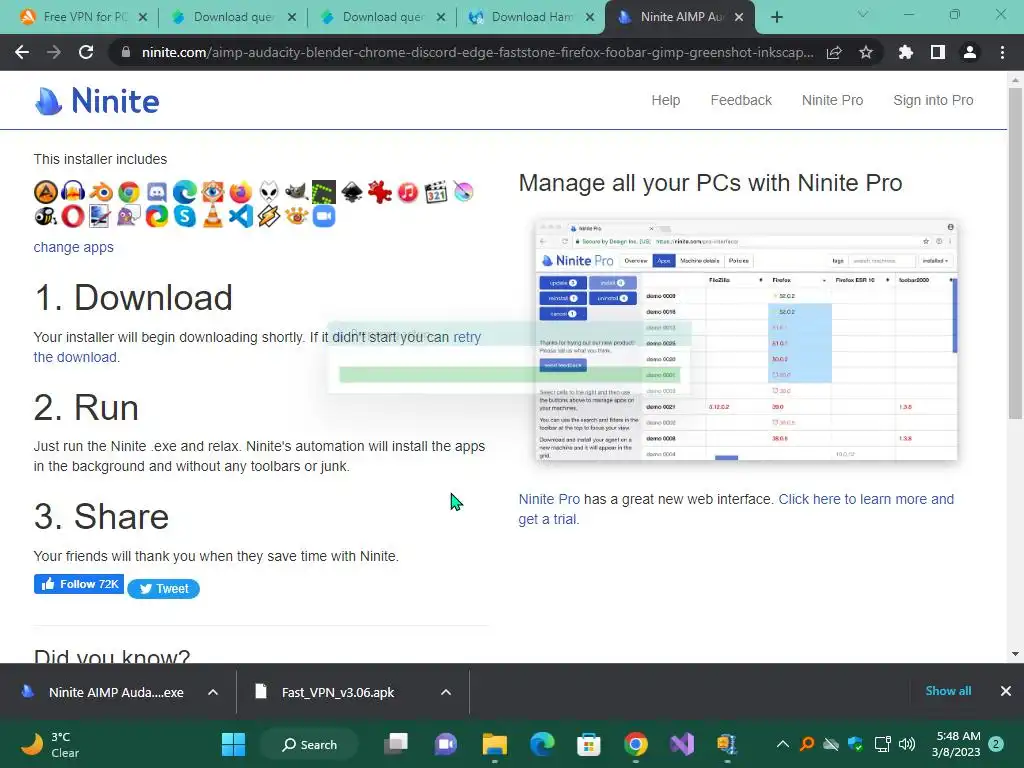Open File Explorer from taskbar
The image size is (1024, 768).
point(494,744)
